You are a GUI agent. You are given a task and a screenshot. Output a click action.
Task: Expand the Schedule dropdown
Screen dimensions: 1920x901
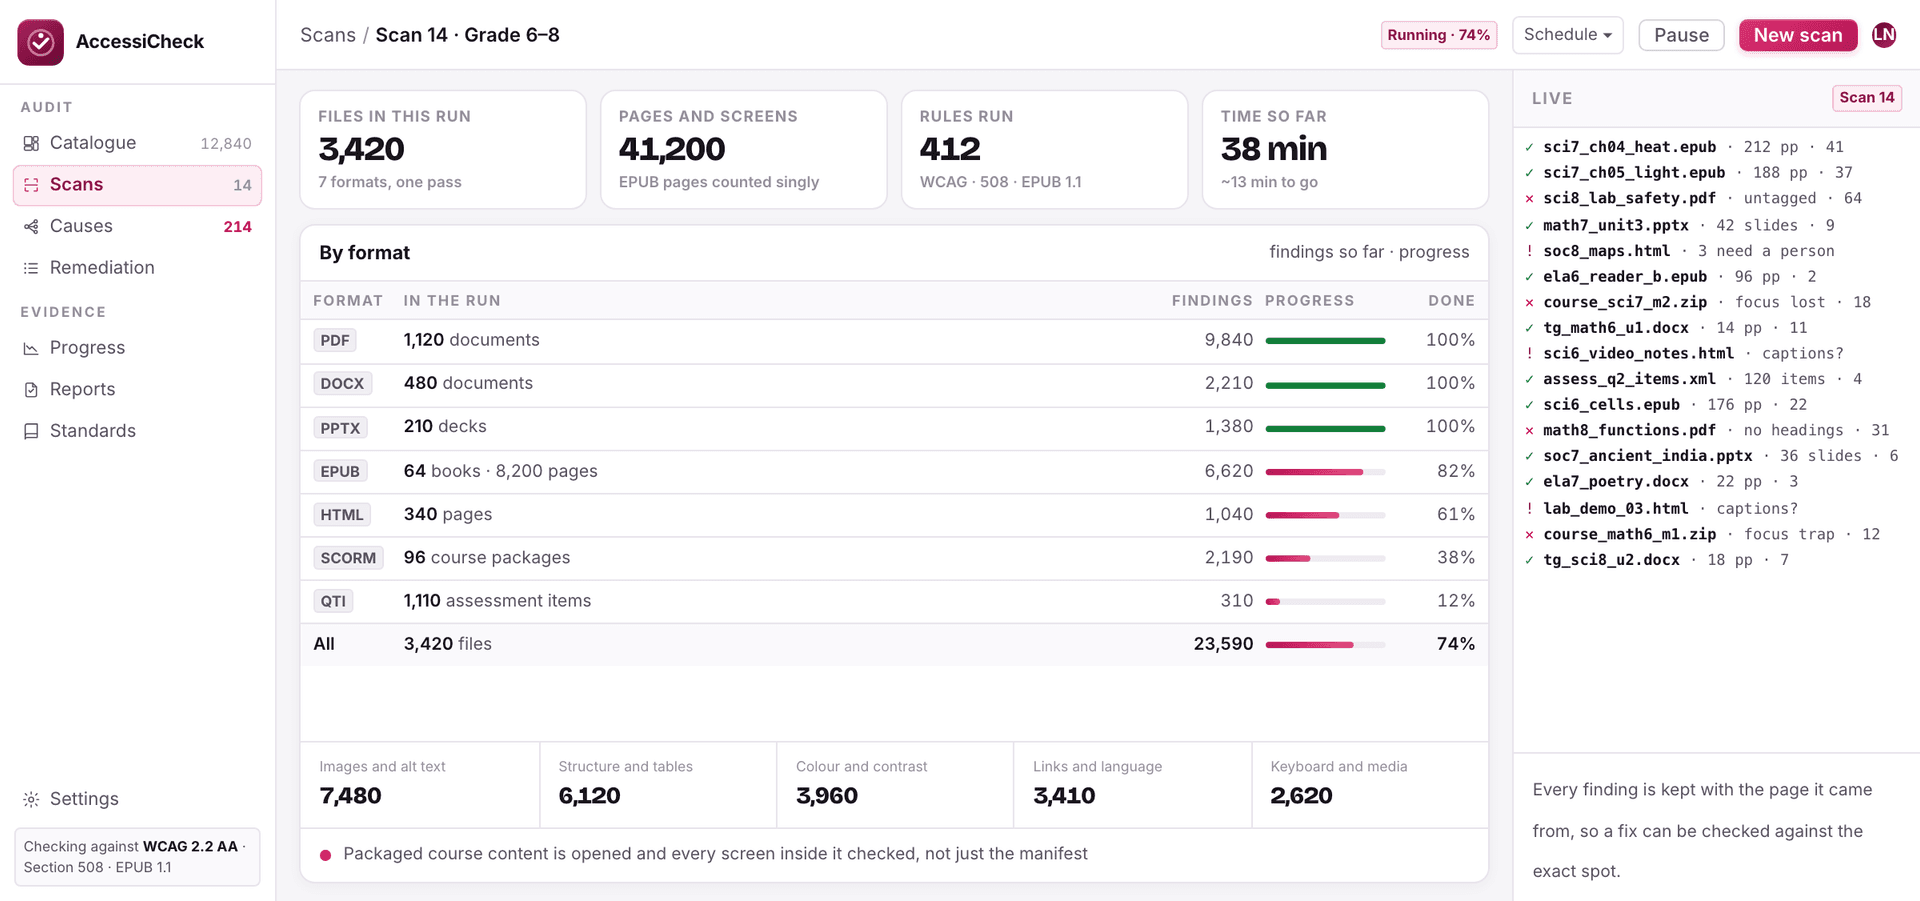[x=1567, y=35]
